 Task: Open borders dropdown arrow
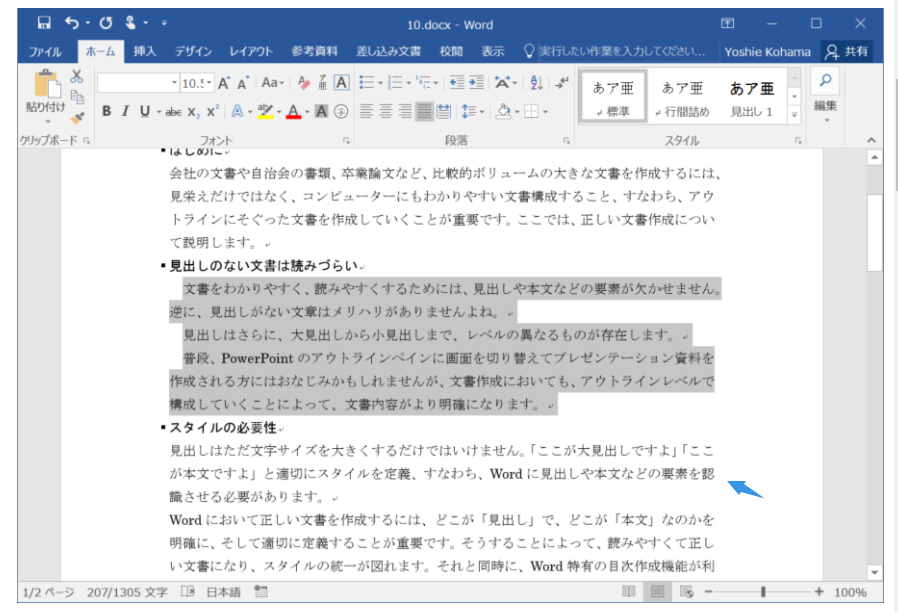point(545,112)
